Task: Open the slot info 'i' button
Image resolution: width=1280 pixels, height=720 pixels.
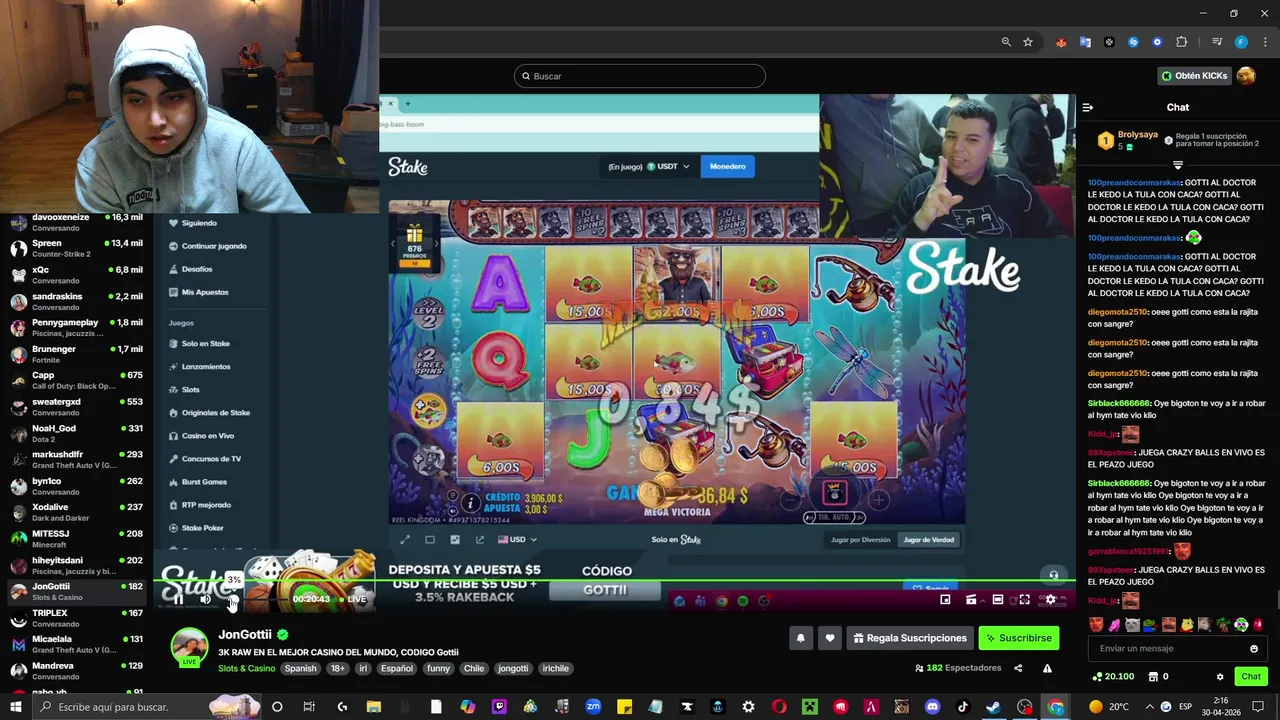Action: point(470,503)
